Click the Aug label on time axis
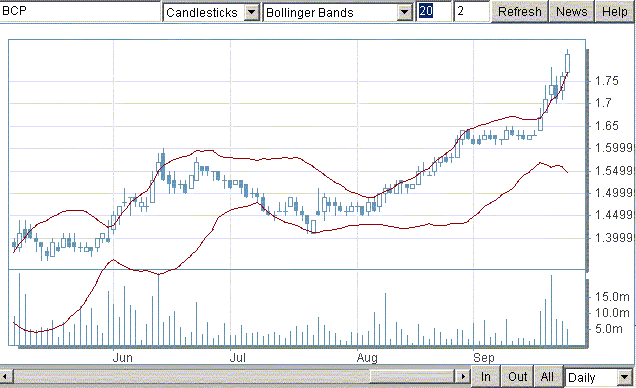Image resolution: width=636 pixels, height=388 pixels. tap(367, 358)
